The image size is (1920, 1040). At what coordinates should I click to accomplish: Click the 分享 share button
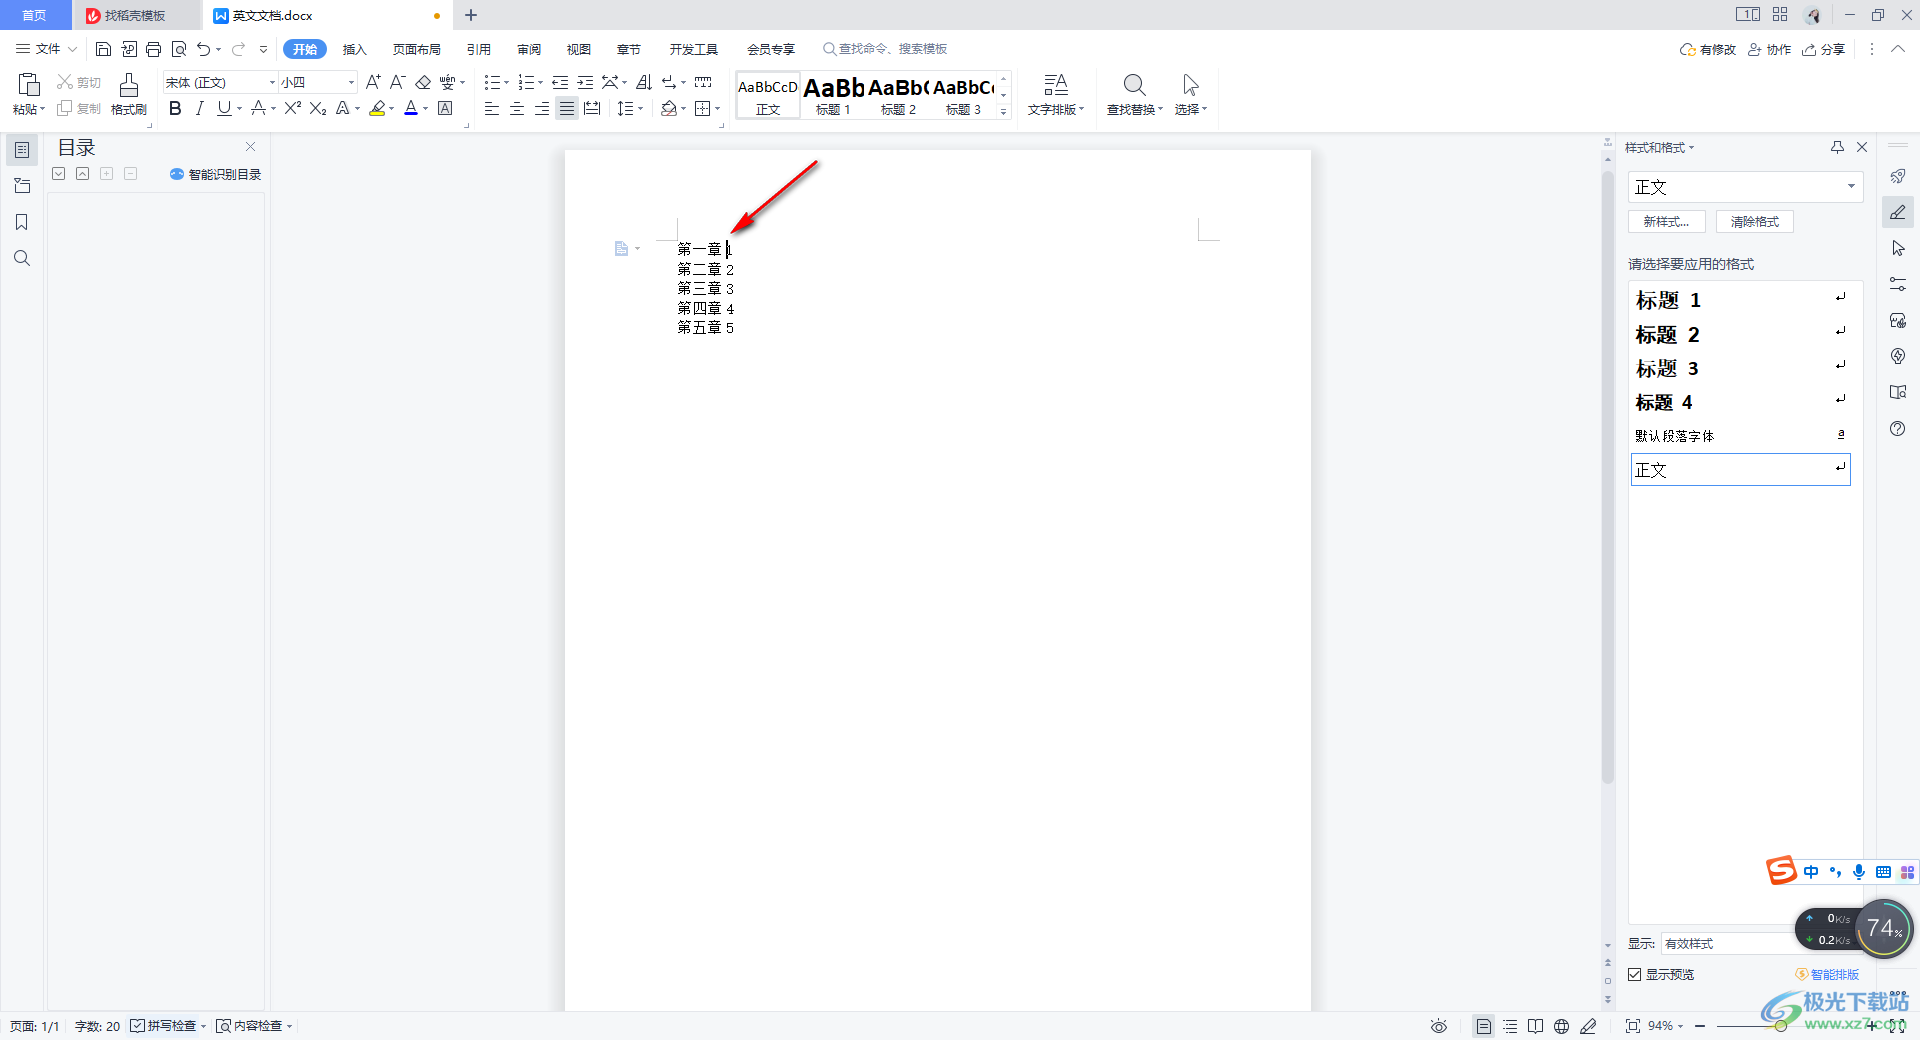[1823, 49]
